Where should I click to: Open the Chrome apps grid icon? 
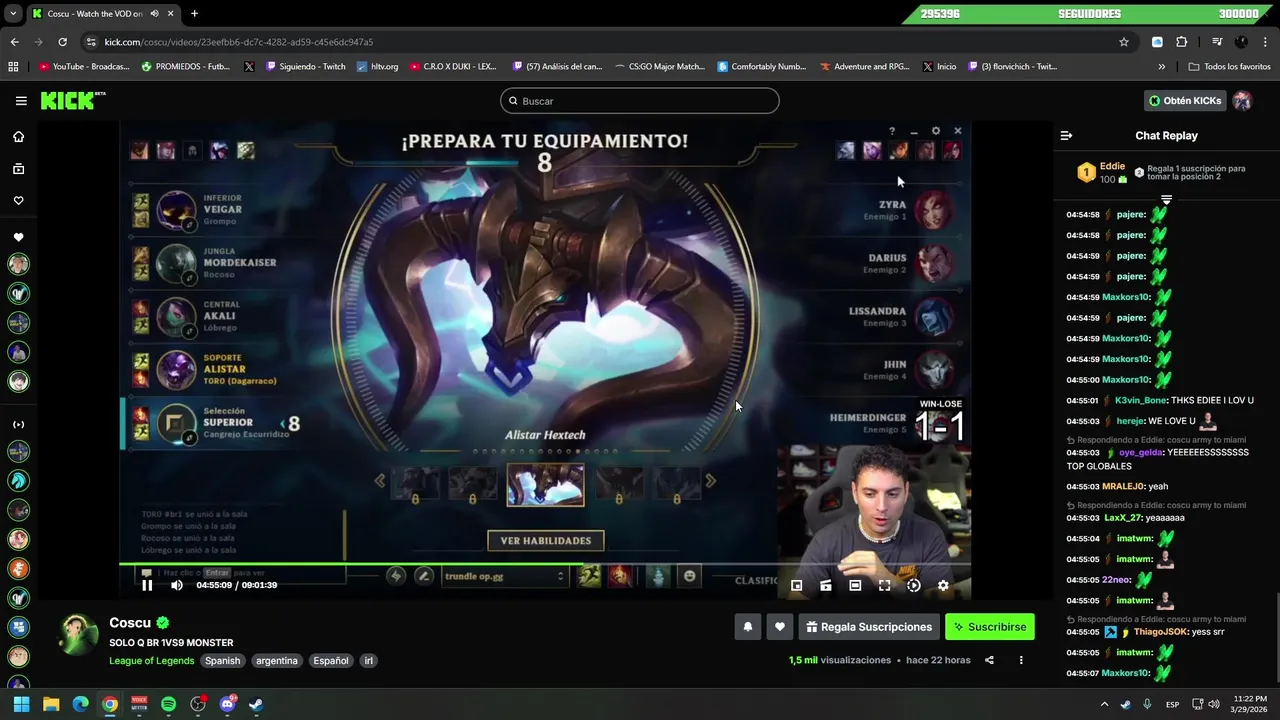click(13, 67)
